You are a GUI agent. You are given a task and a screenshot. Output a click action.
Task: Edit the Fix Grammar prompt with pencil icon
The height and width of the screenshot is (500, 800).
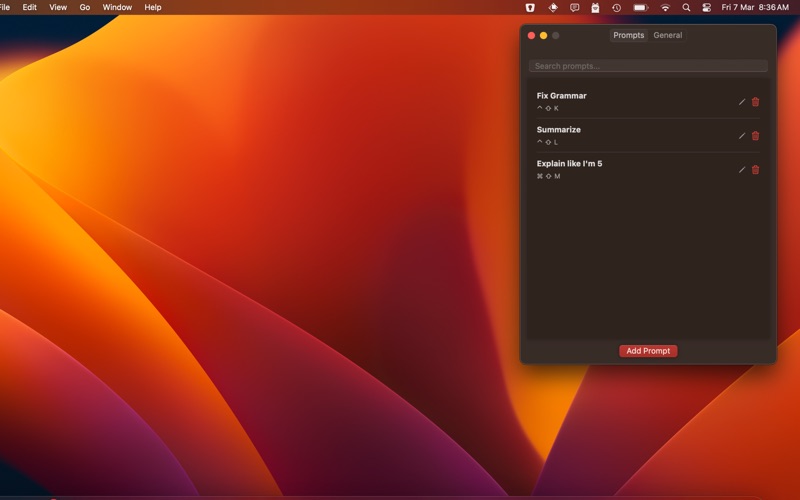point(742,102)
